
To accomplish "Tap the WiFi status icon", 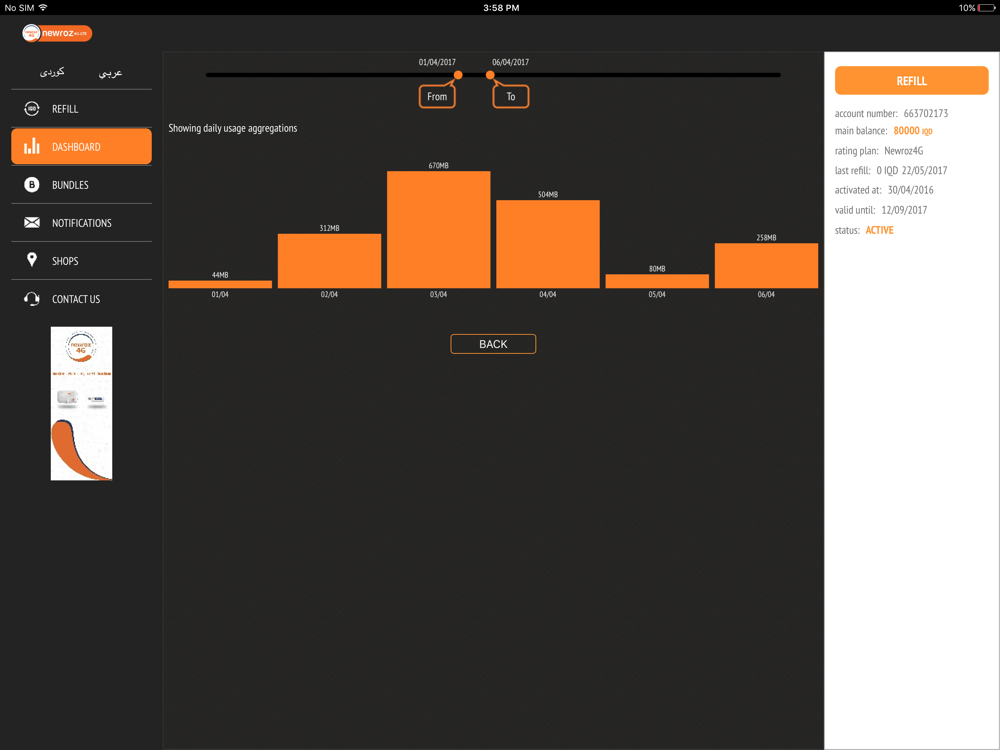I will coord(43,8).
